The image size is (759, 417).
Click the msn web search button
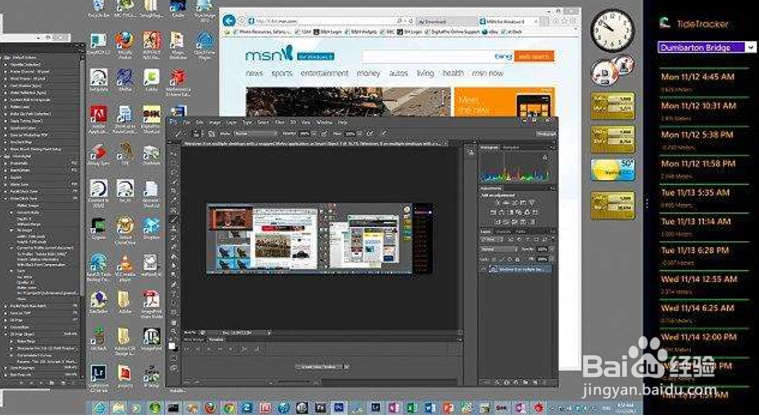click(534, 57)
